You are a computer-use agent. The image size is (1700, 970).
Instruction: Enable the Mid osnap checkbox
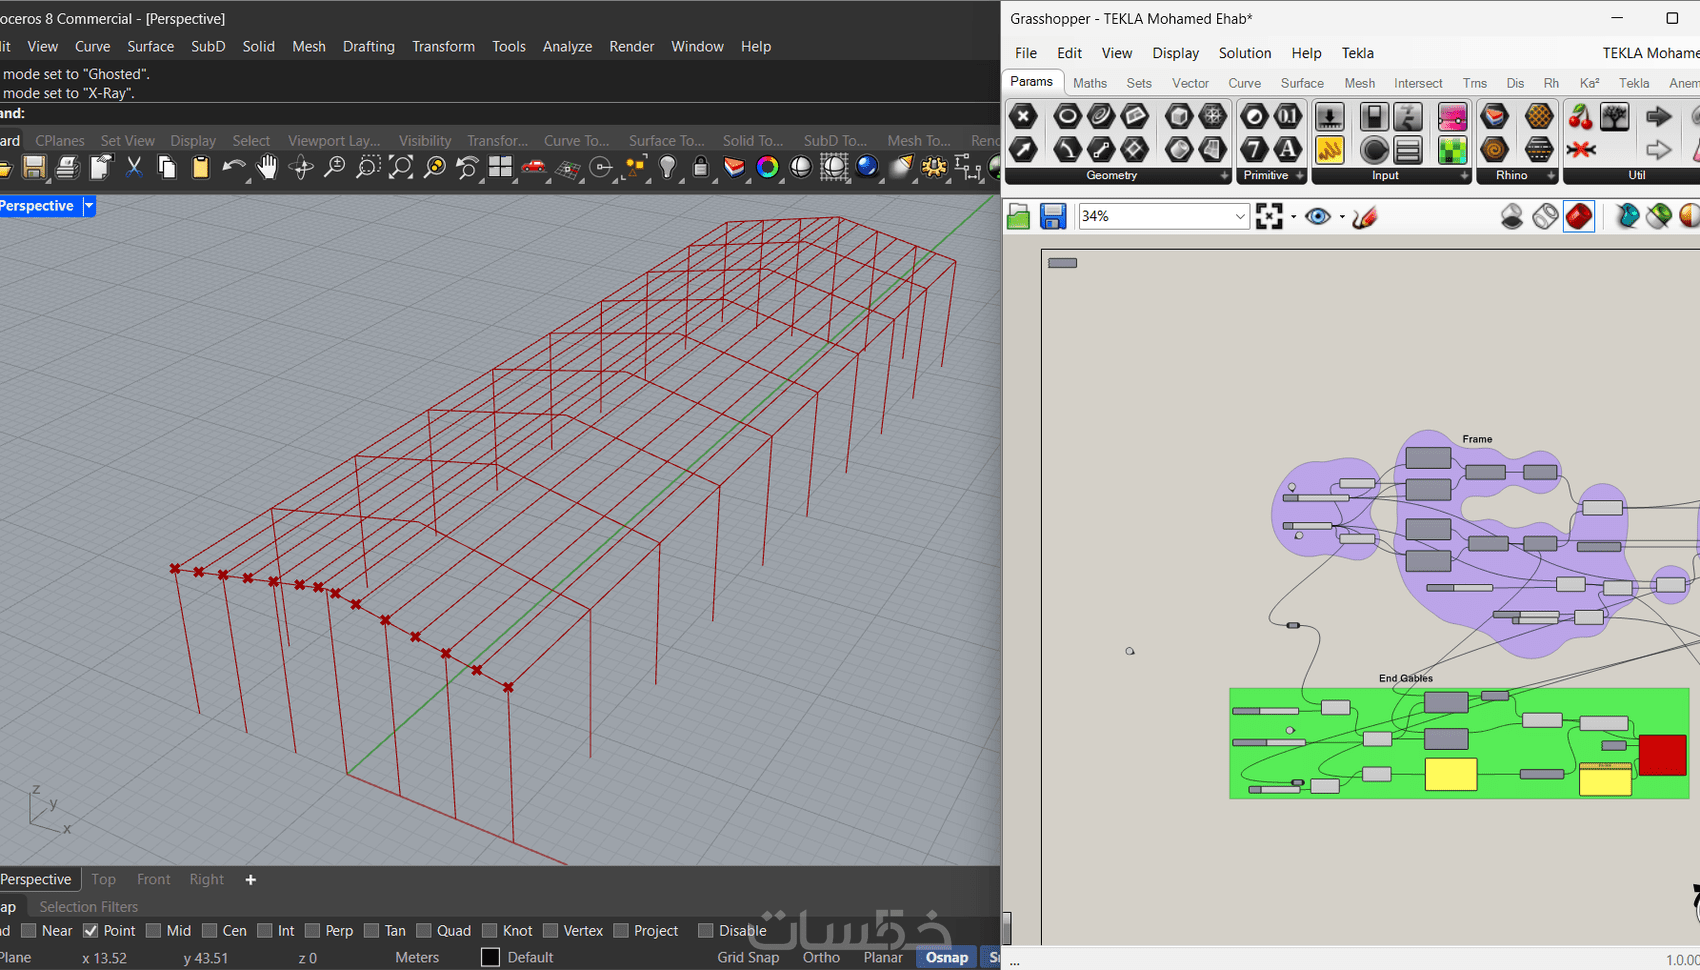pyautogui.click(x=153, y=931)
